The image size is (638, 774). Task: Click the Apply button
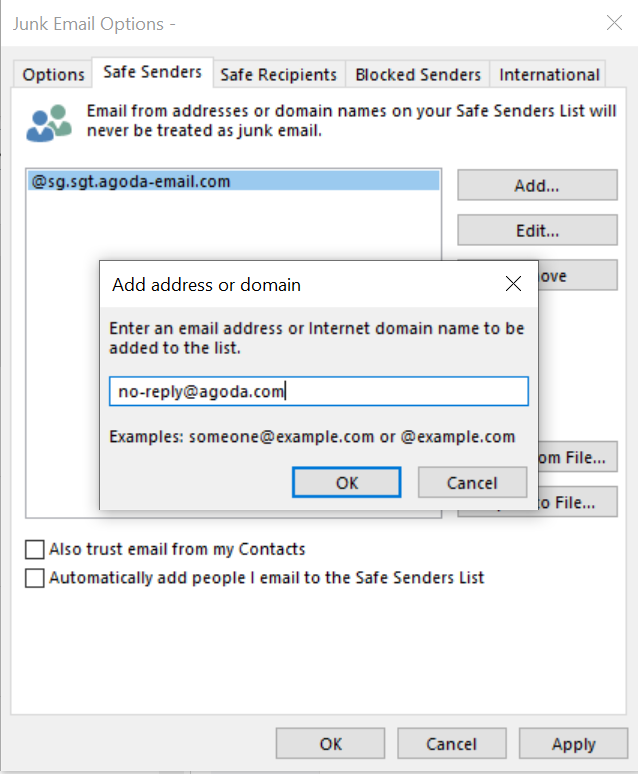coord(573,743)
